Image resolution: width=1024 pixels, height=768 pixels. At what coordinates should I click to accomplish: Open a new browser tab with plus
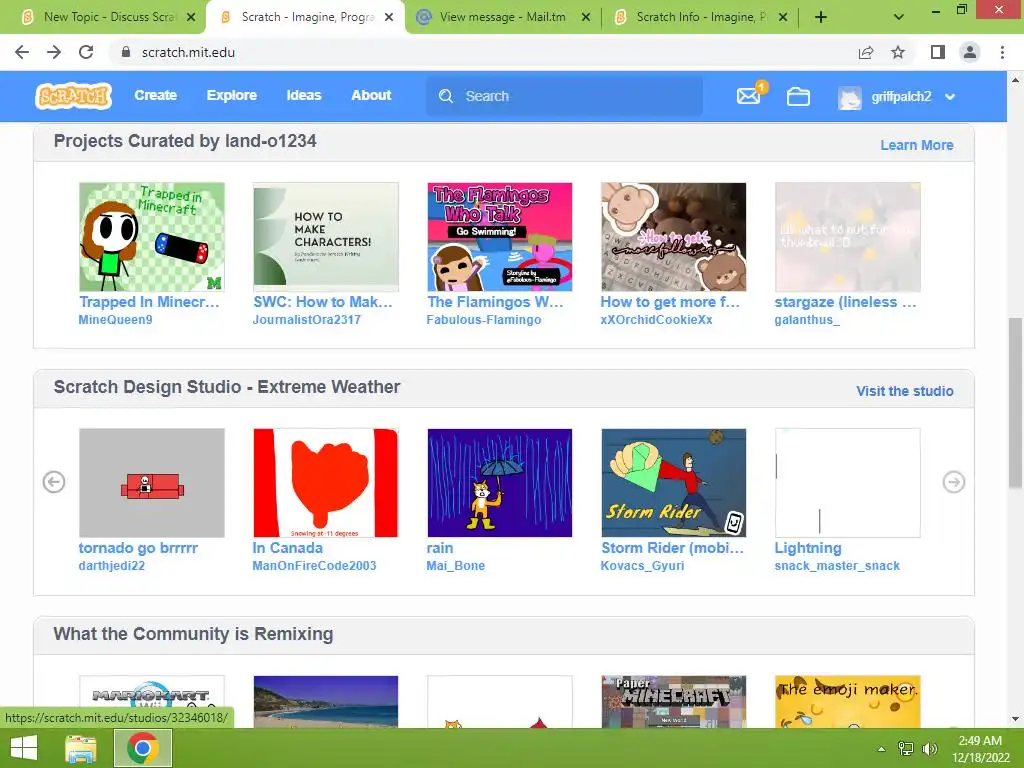pyautogui.click(x=821, y=17)
